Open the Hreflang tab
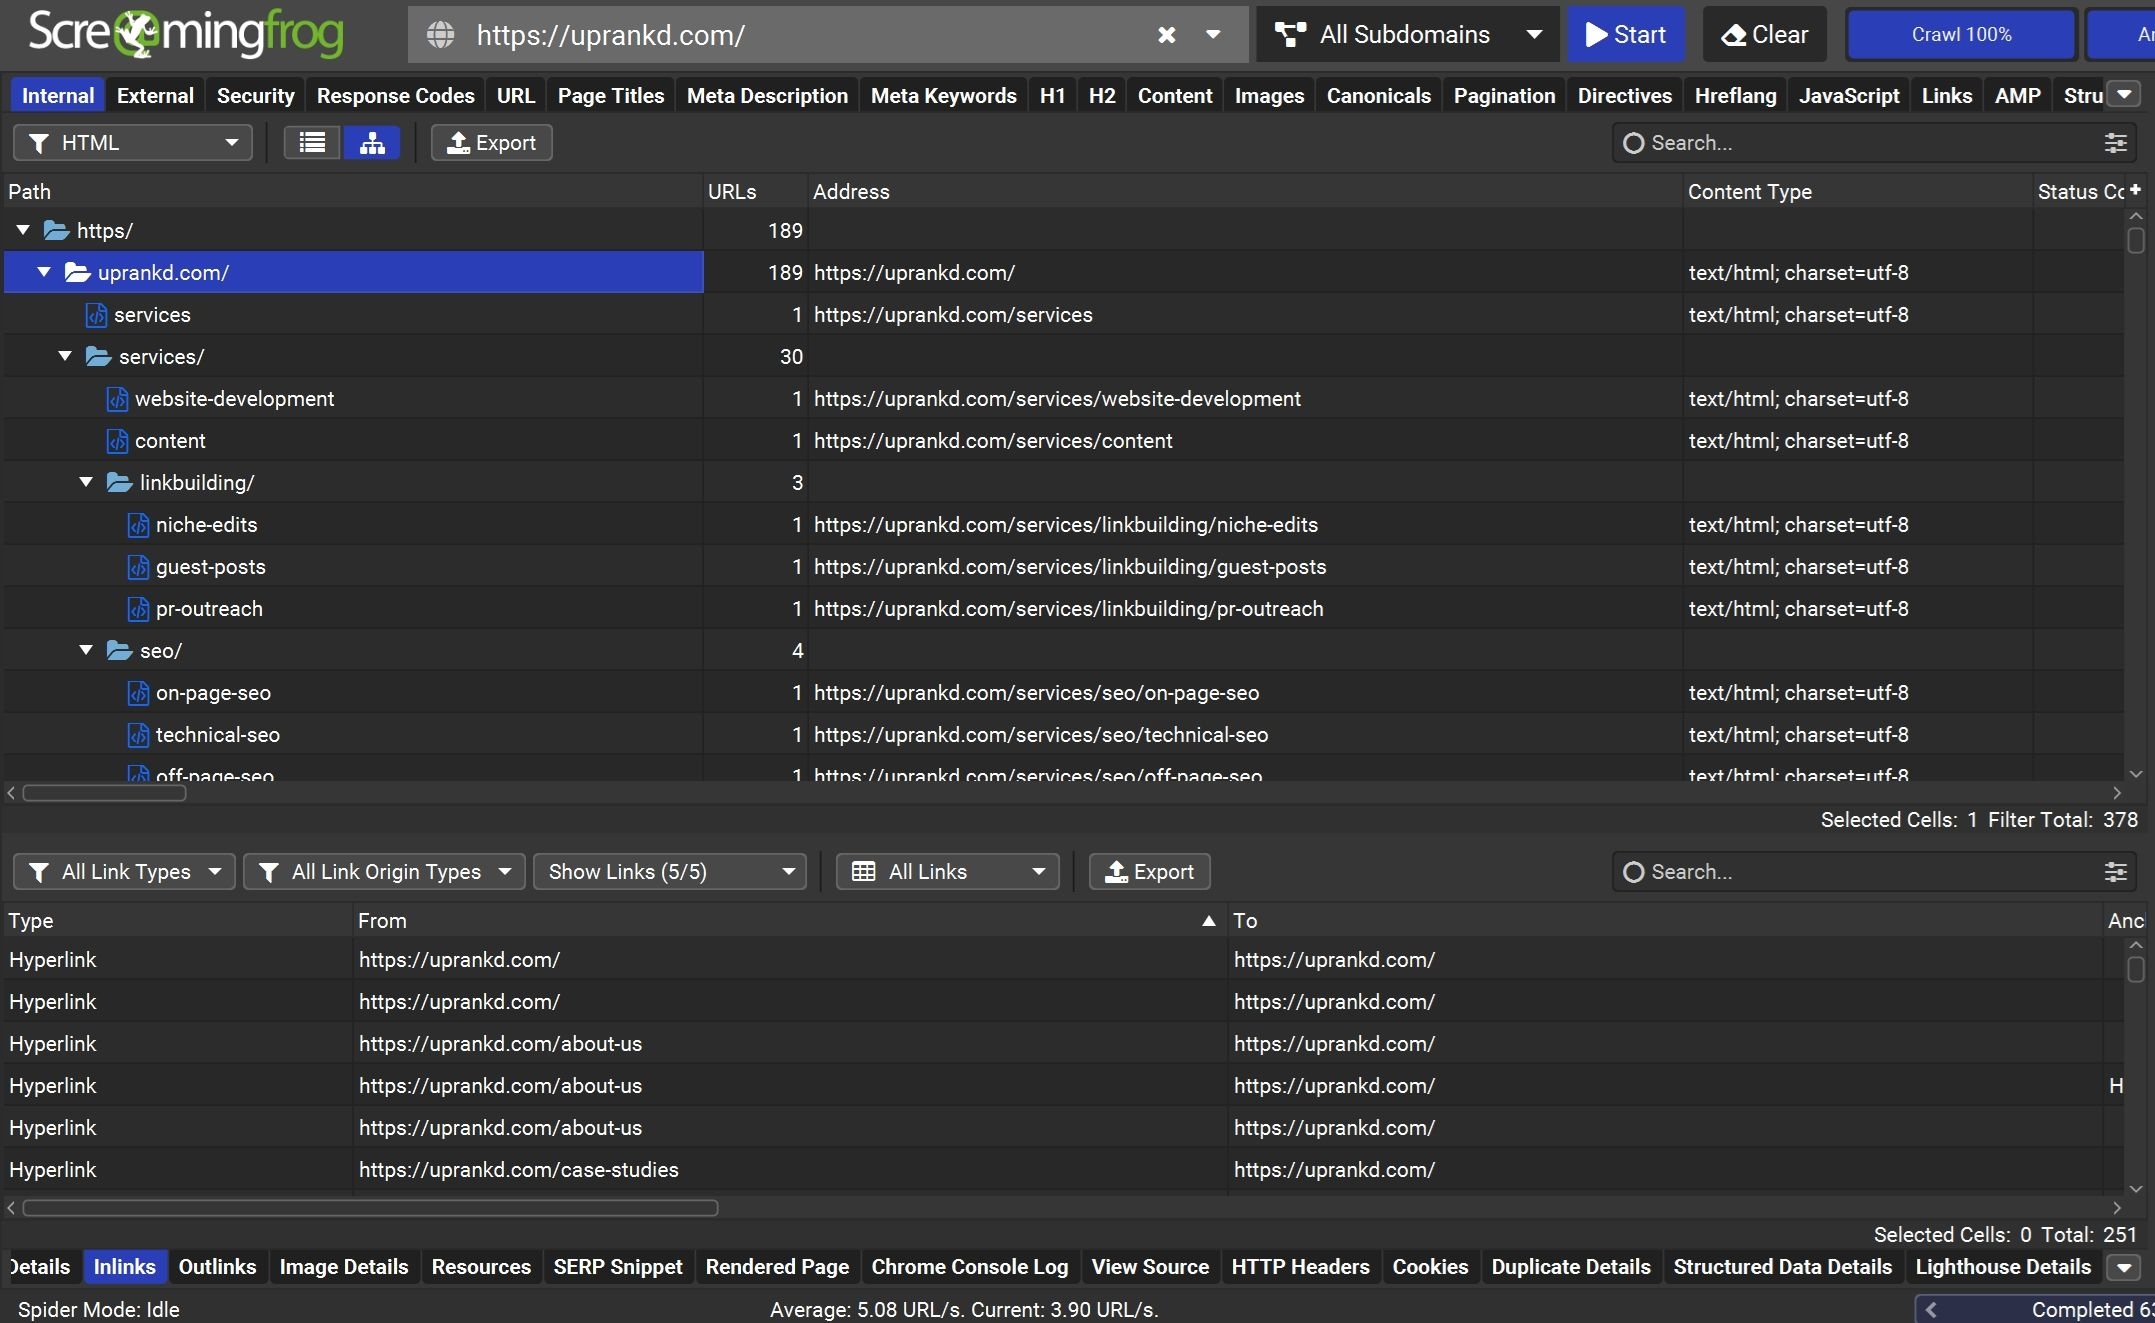 [x=1735, y=96]
